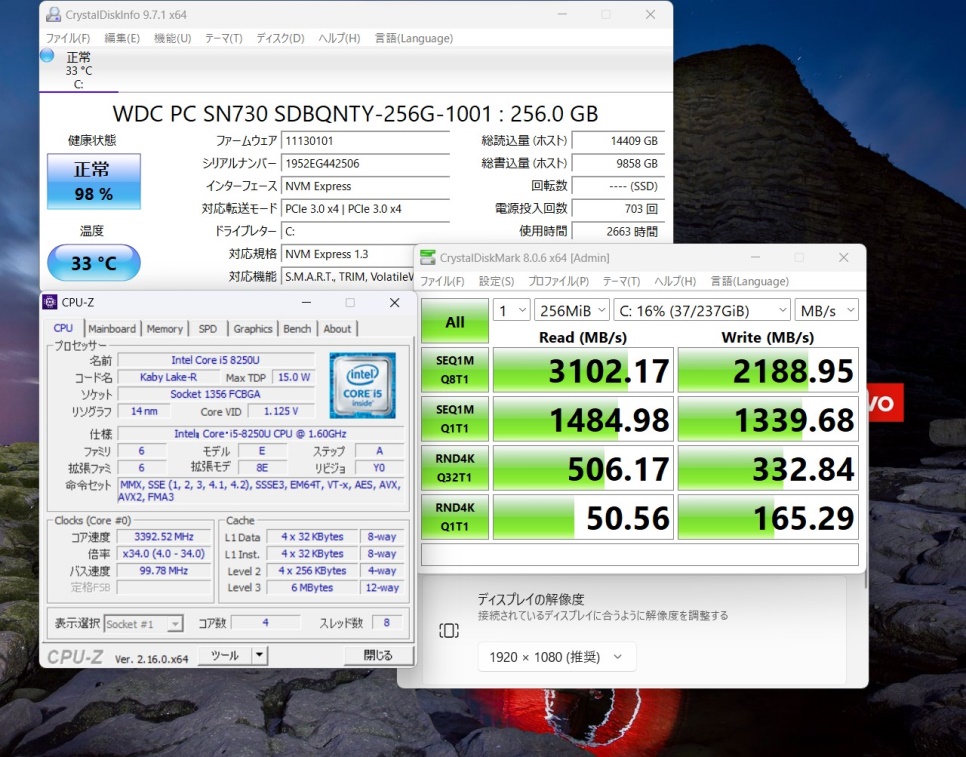Viewport: 966px width, 757px height.
Task: Click the 閉じる button in CPU-Z
Action: coord(378,655)
